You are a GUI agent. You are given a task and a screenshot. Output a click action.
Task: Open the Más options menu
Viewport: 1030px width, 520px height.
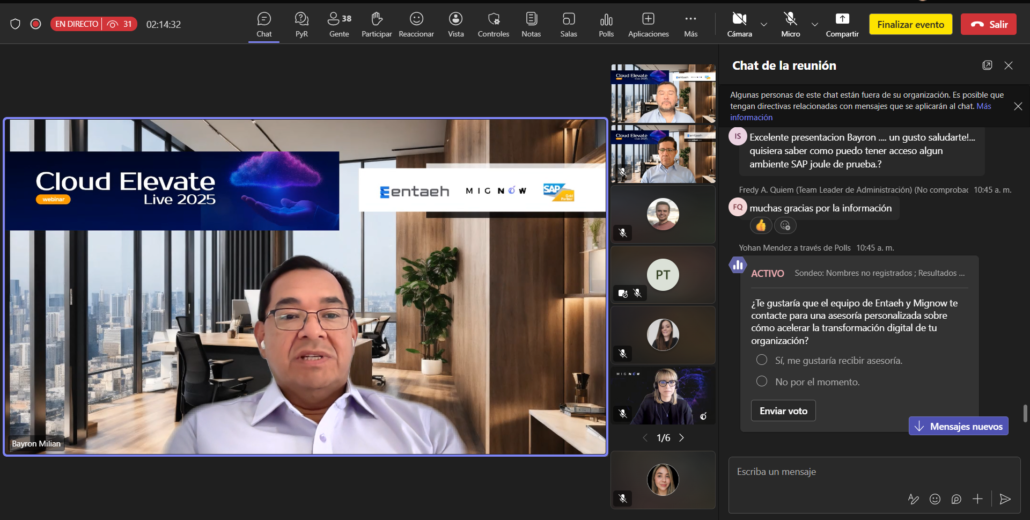tap(690, 23)
